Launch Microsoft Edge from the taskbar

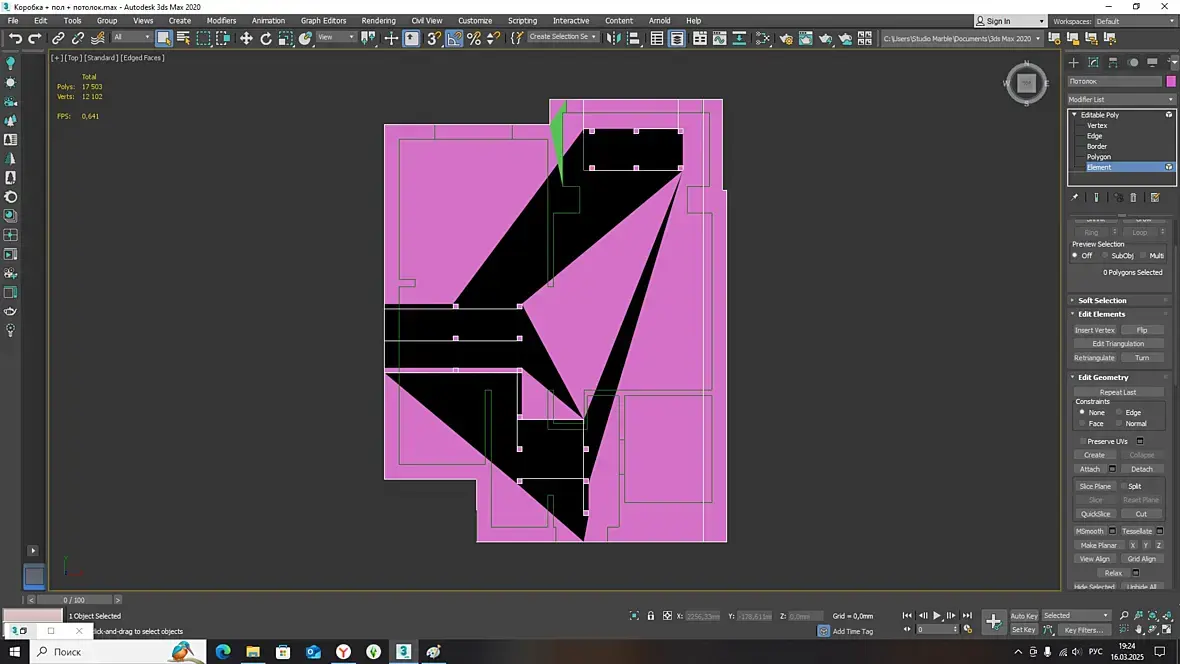223,652
